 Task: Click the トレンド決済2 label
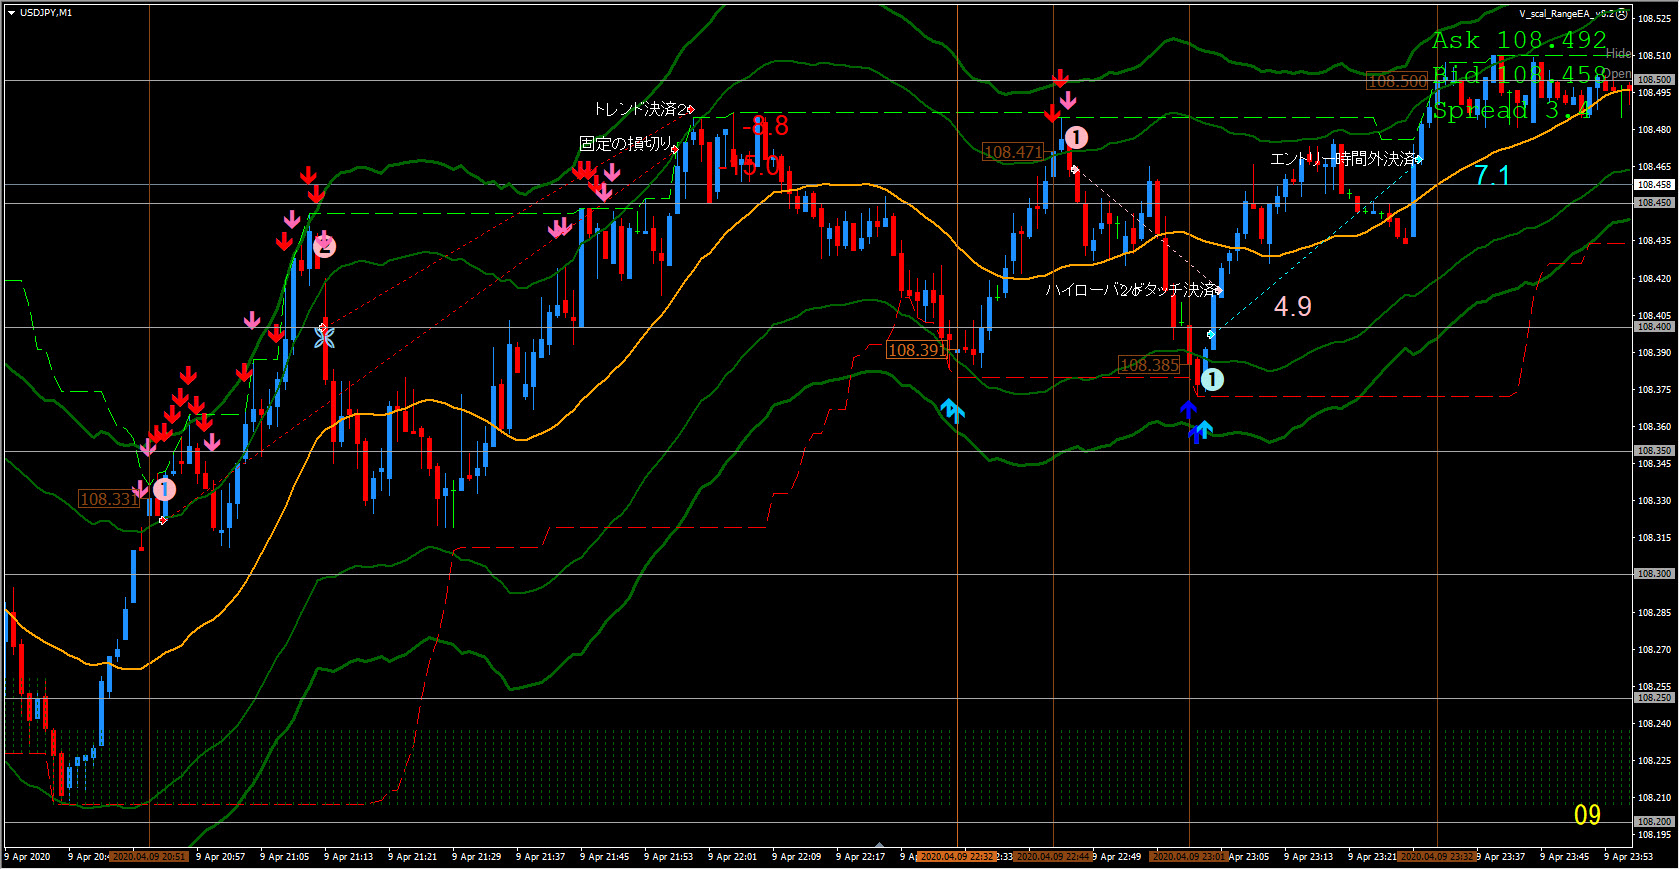click(x=640, y=108)
